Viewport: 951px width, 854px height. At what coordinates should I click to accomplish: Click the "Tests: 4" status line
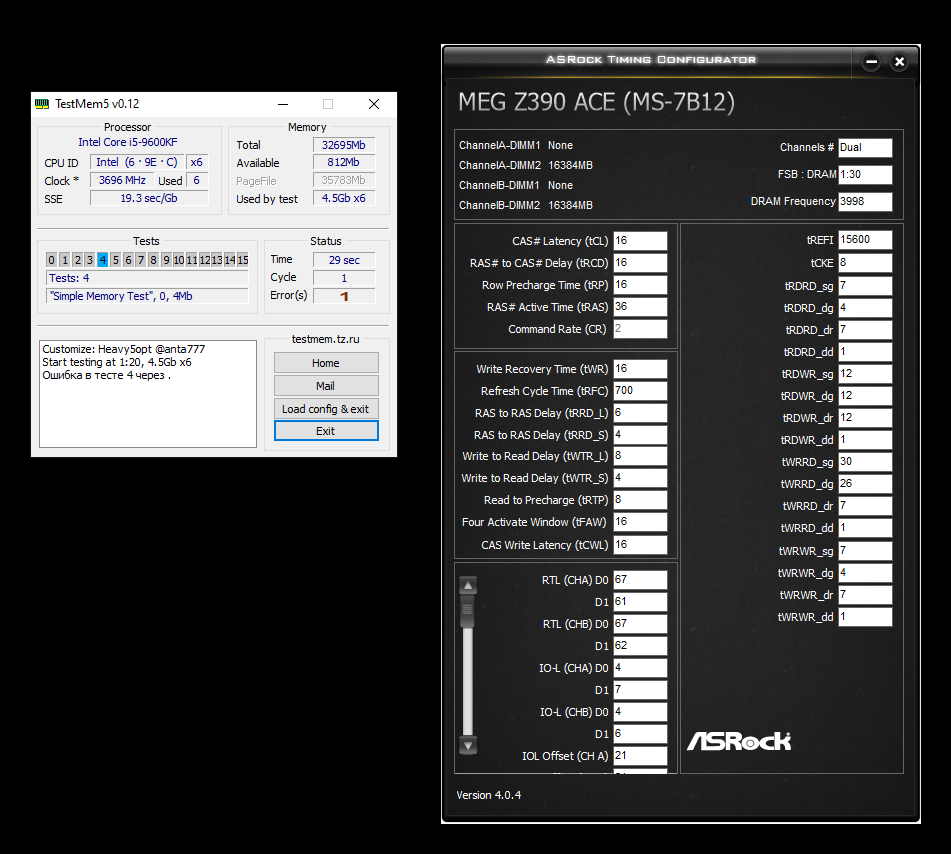147,278
